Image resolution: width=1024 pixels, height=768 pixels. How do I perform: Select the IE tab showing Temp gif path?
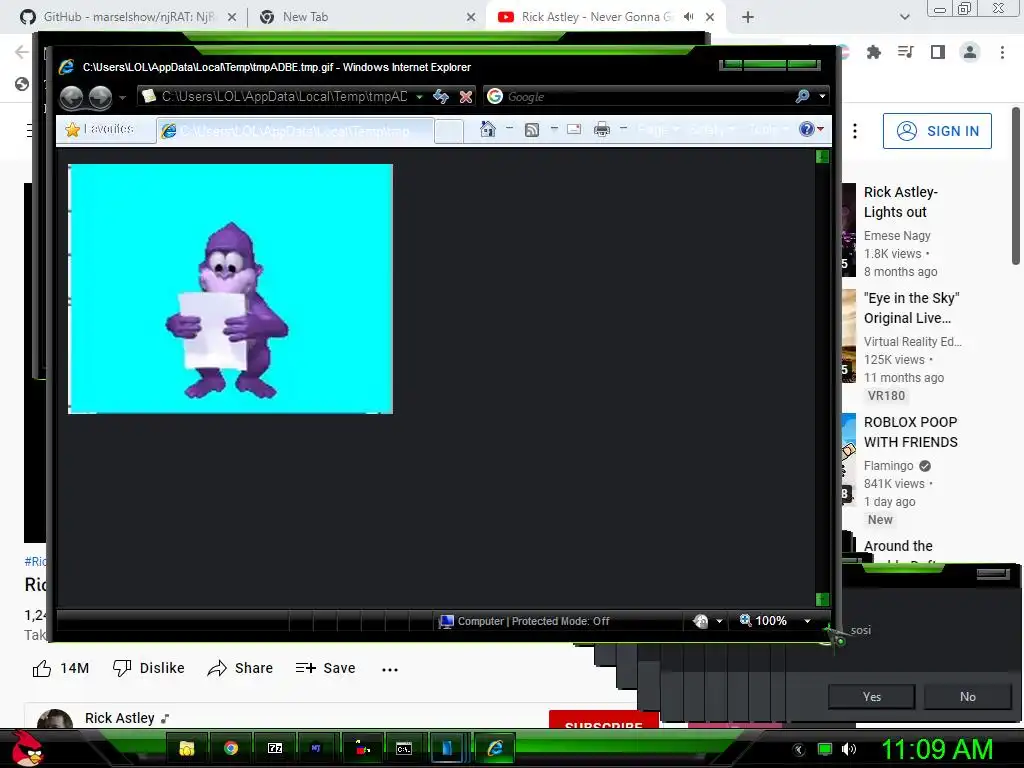[295, 131]
